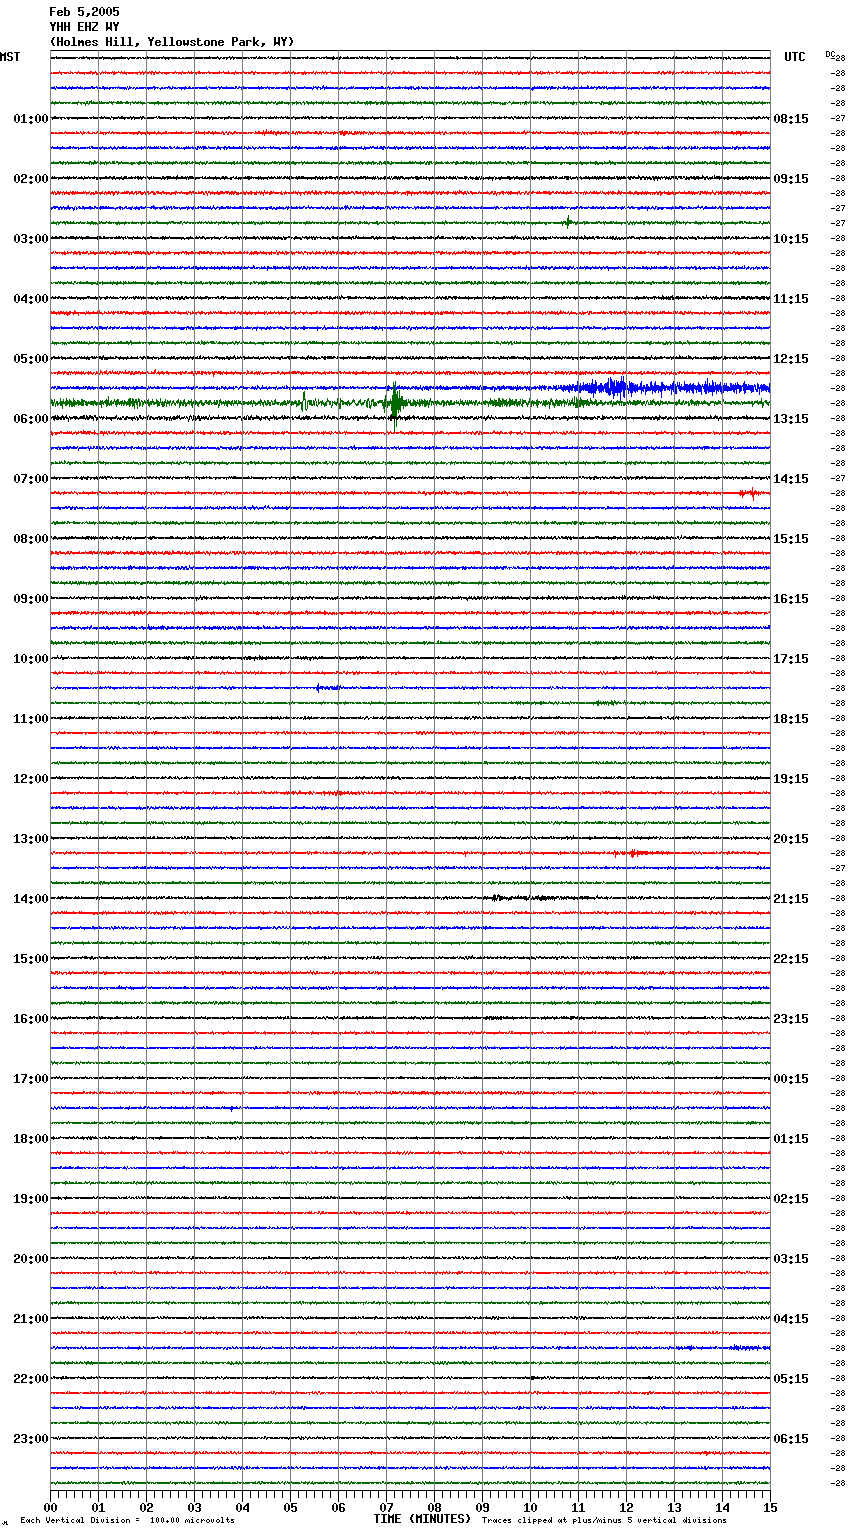850x1534 pixels.
Task: Click the large green seismic burst near minute 7
Action: pyautogui.click(x=395, y=404)
